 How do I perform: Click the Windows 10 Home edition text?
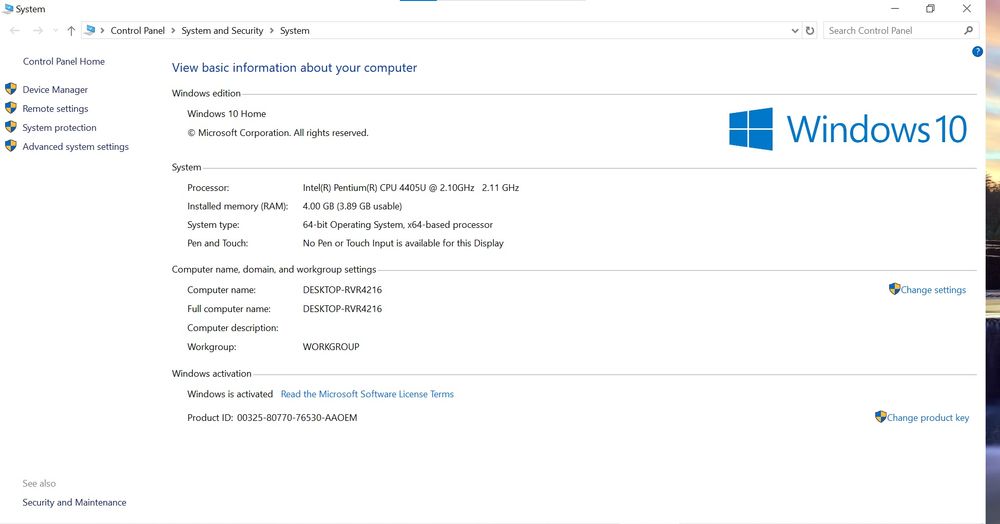[x=226, y=114]
